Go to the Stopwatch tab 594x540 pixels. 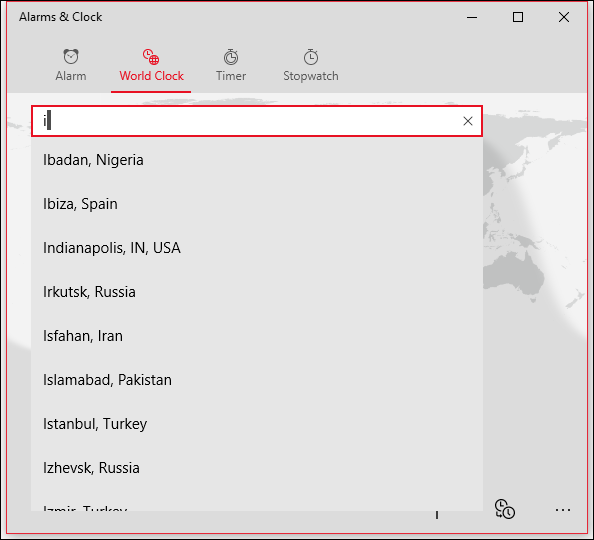311,65
